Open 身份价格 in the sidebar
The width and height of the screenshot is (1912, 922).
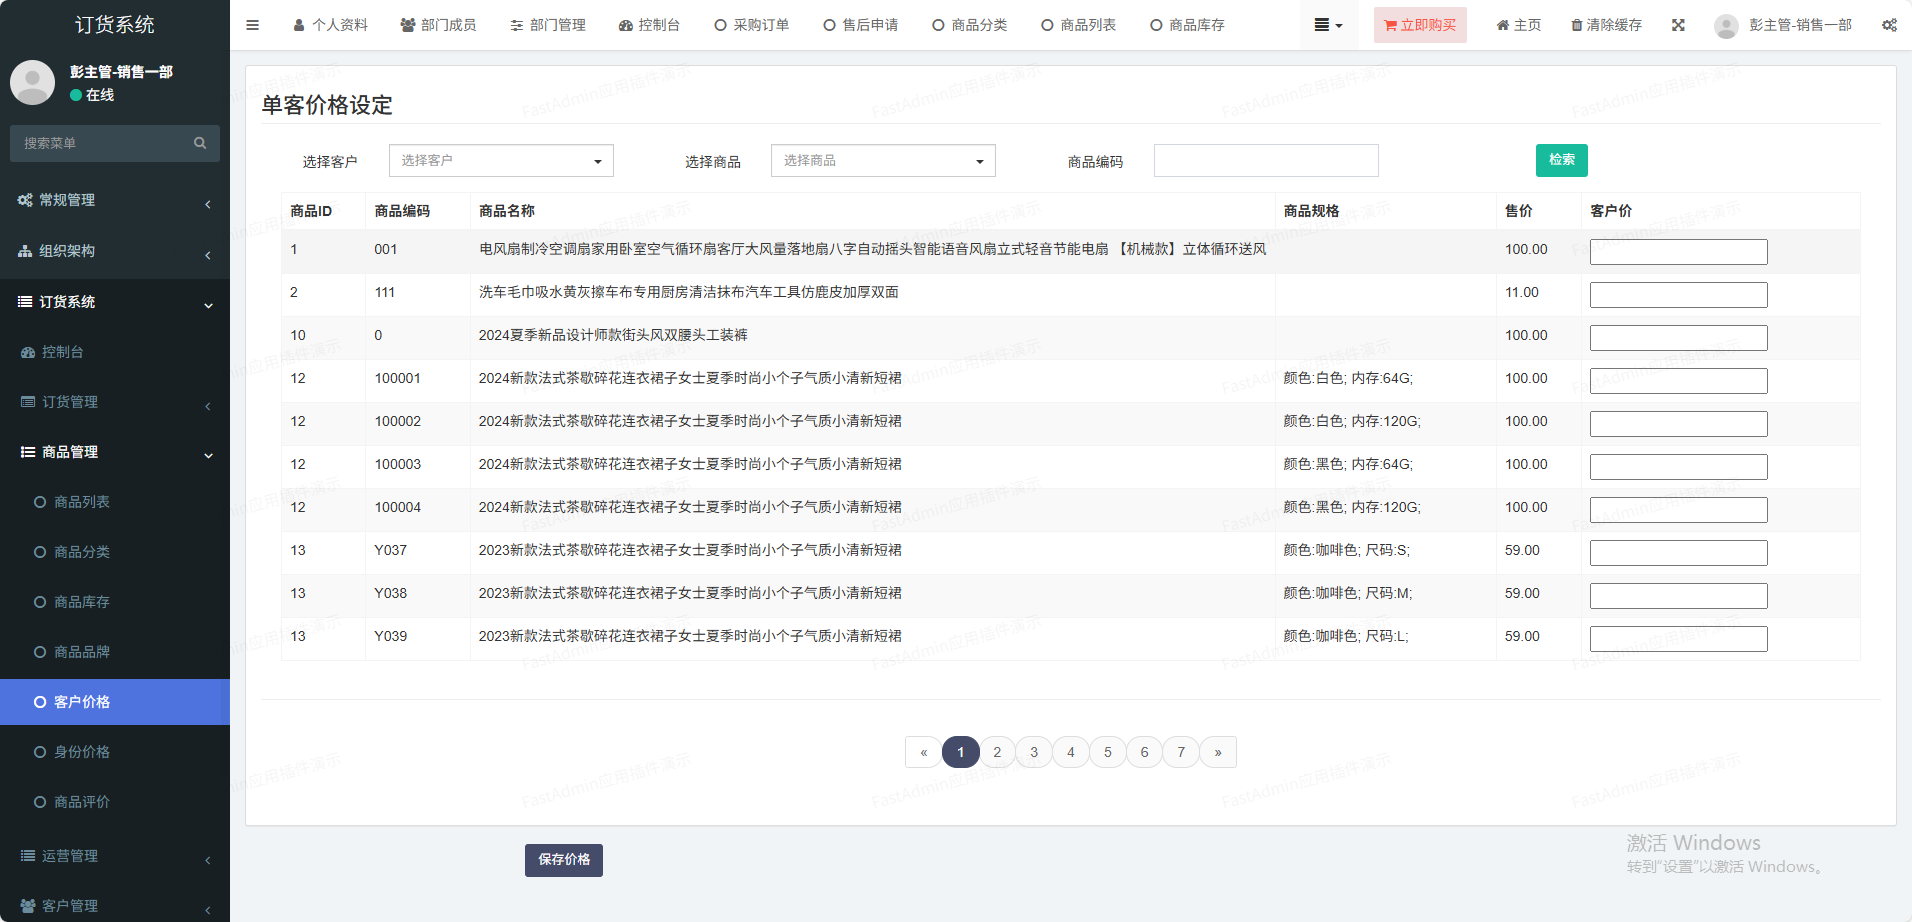click(82, 752)
